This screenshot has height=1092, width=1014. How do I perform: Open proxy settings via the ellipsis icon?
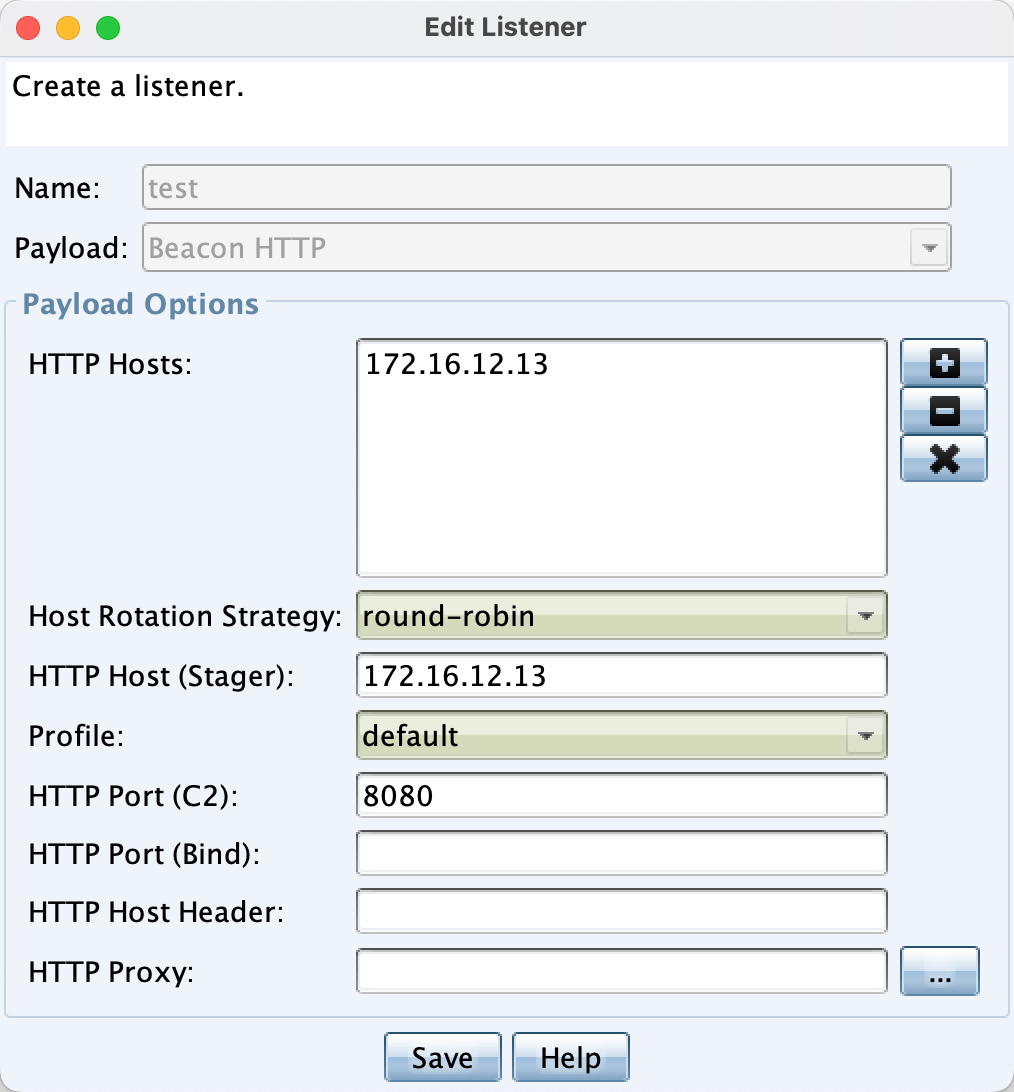click(x=939, y=971)
